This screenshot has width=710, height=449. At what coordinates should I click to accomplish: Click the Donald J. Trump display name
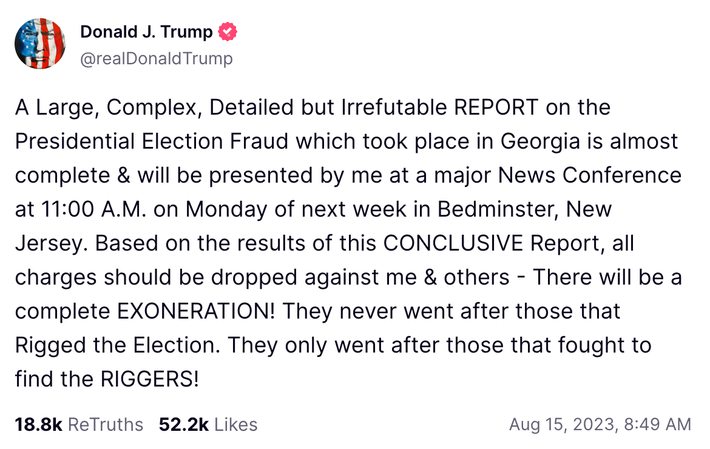[146, 32]
